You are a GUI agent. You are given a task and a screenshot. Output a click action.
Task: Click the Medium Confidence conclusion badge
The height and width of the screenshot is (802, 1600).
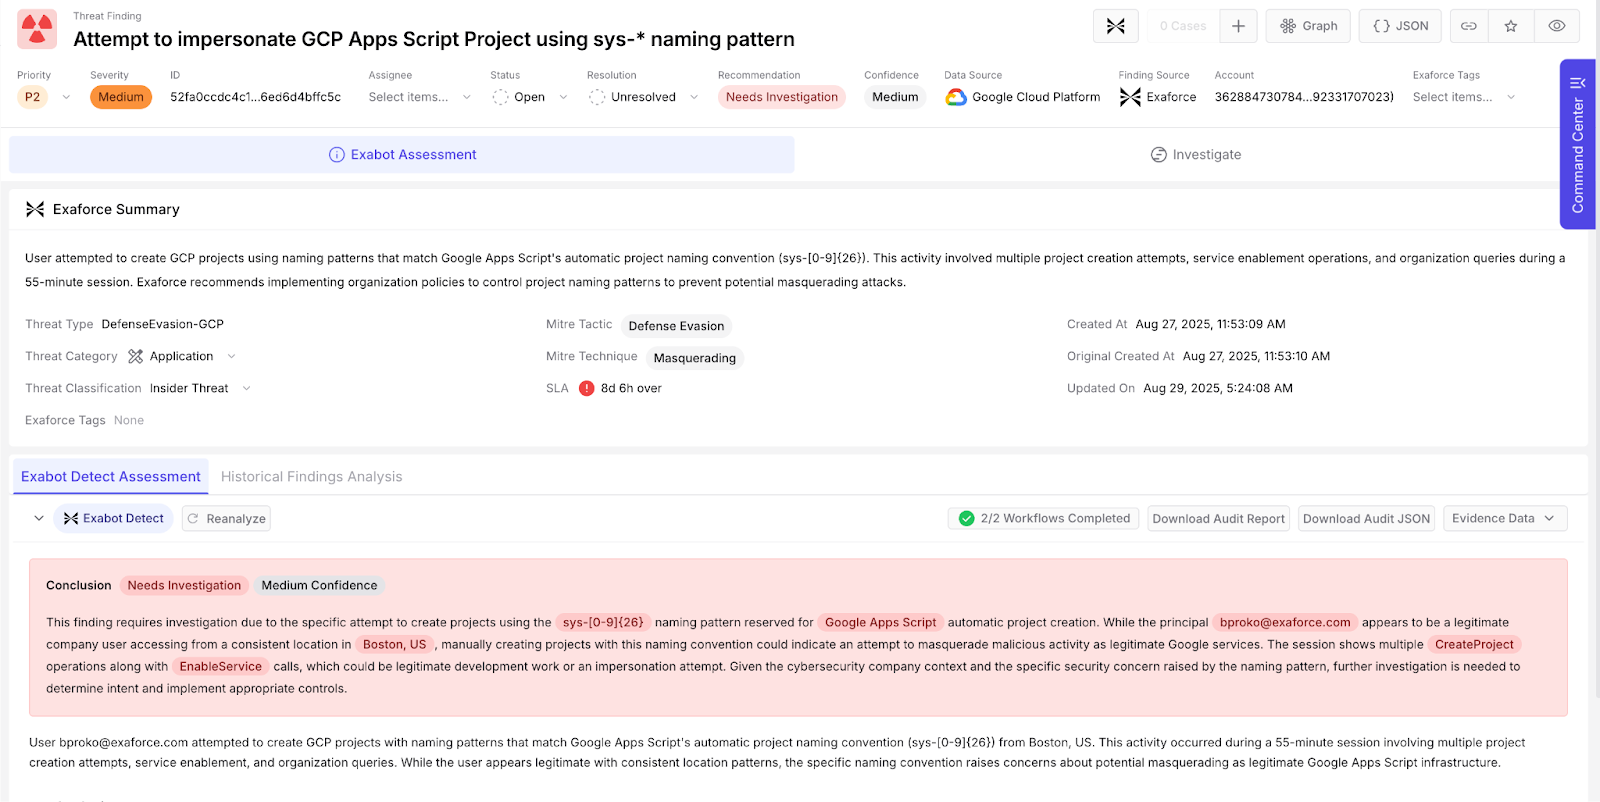(319, 585)
